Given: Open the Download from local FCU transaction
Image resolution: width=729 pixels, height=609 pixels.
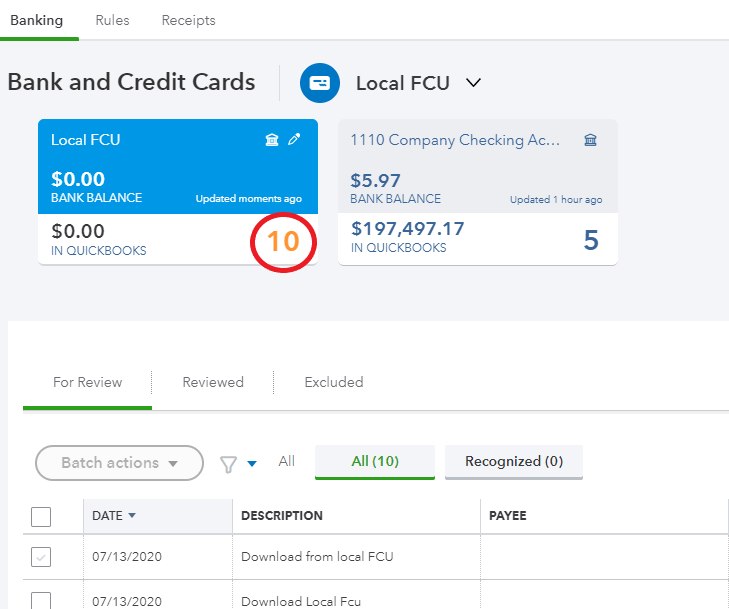Looking at the screenshot, I should coord(317,556).
